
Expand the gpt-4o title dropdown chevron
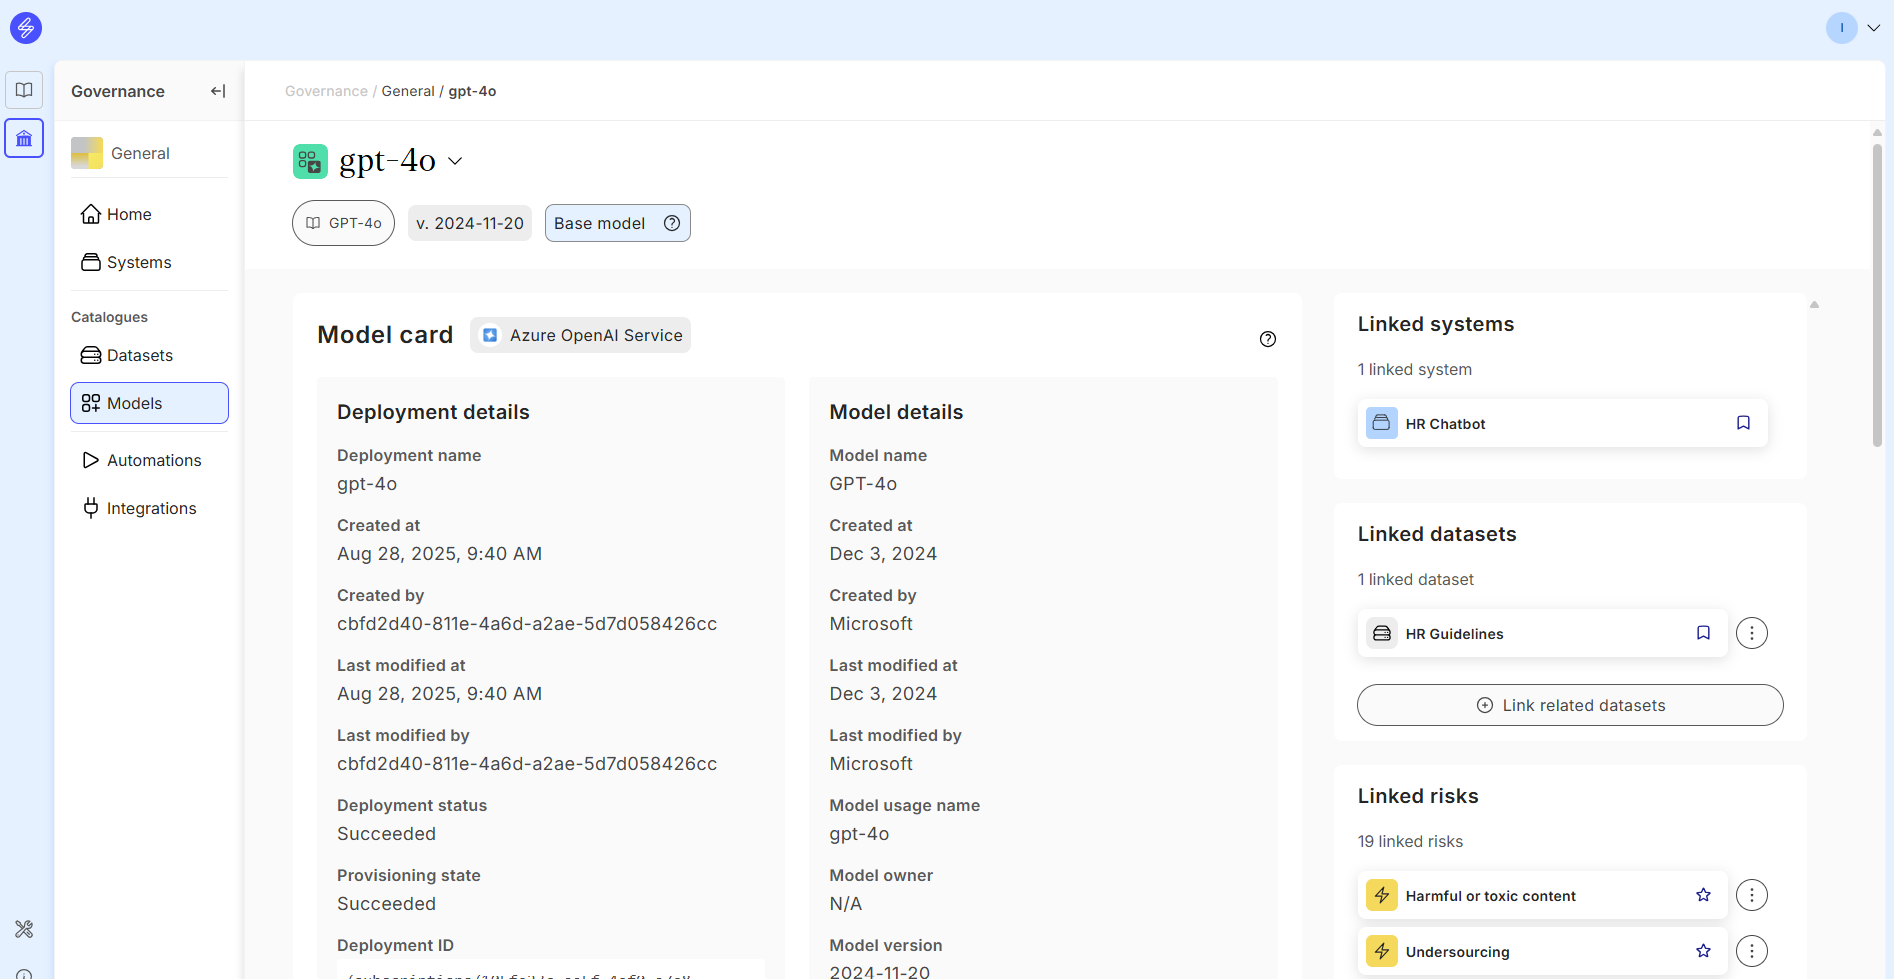tap(455, 161)
